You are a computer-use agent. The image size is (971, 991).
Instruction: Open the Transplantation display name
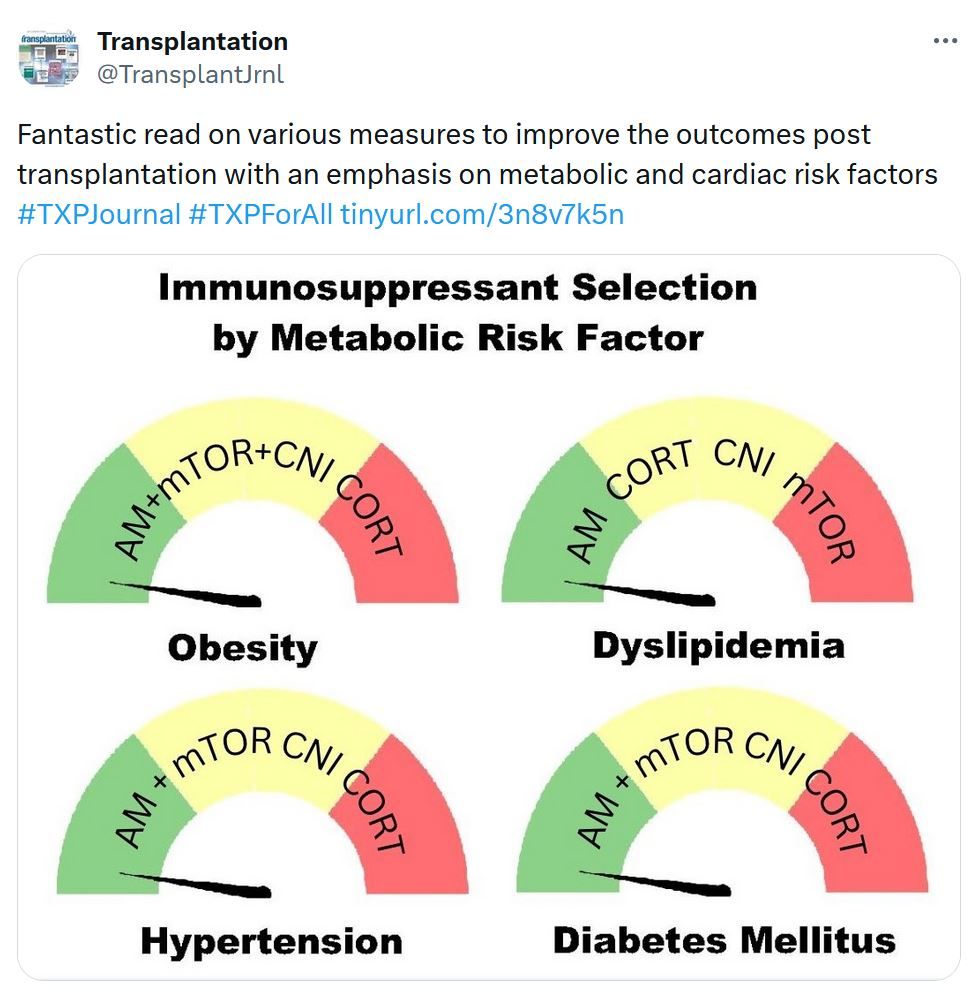pyautogui.click(x=192, y=42)
